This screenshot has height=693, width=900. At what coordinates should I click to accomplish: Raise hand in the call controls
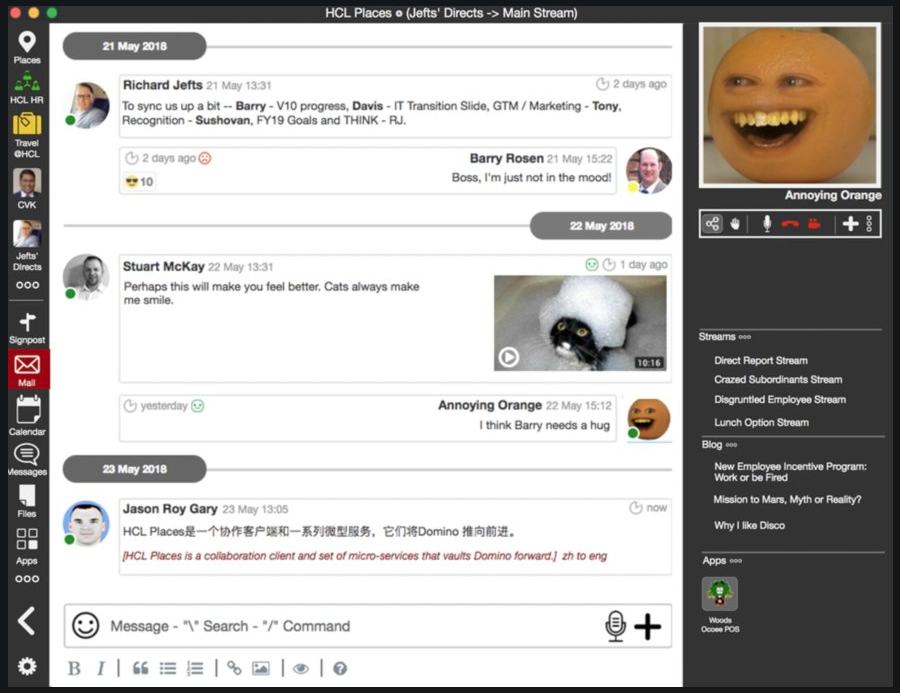click(x=735, y=223)
